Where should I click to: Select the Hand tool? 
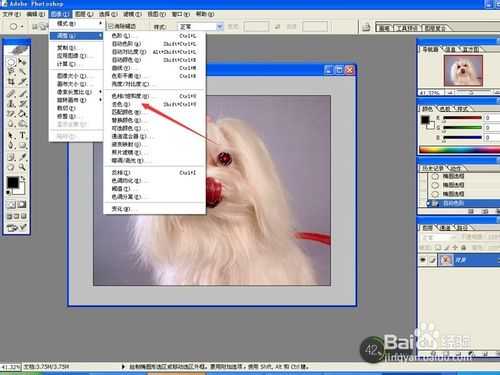coord(11,167)
